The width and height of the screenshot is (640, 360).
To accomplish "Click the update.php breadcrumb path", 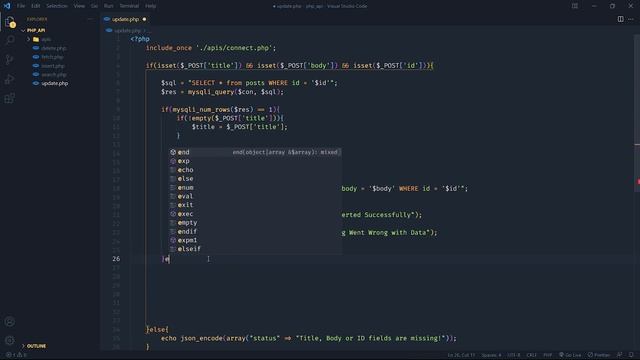I will (127, 30).
